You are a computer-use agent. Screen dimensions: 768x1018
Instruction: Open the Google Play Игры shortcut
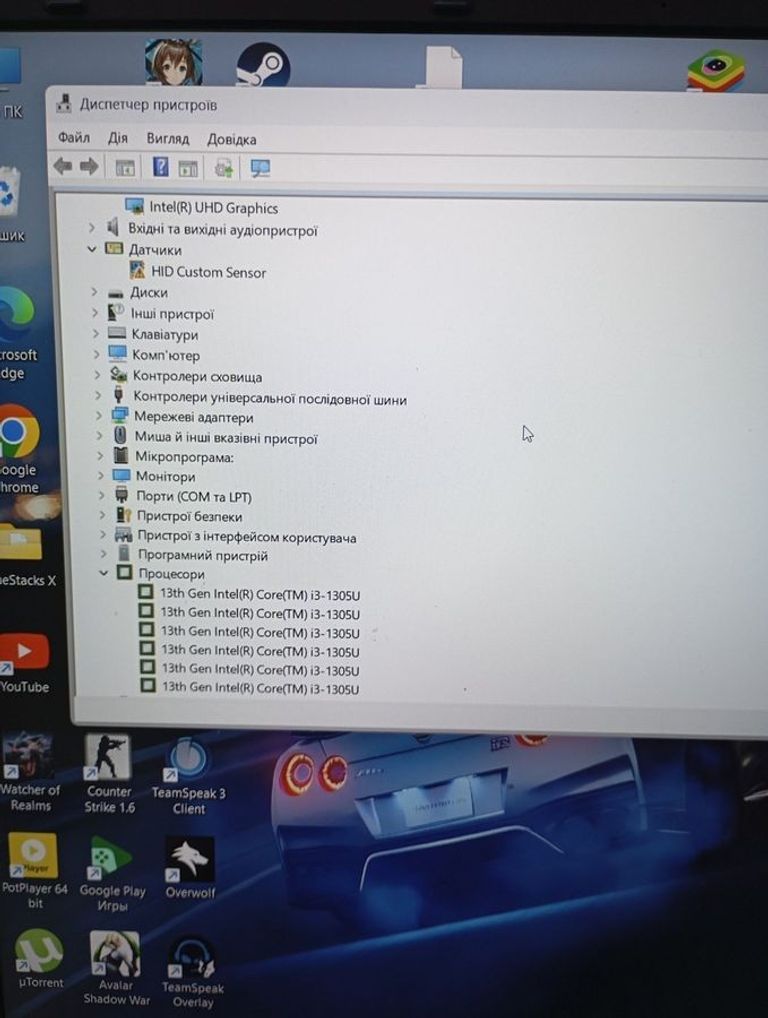coord(112,873)
